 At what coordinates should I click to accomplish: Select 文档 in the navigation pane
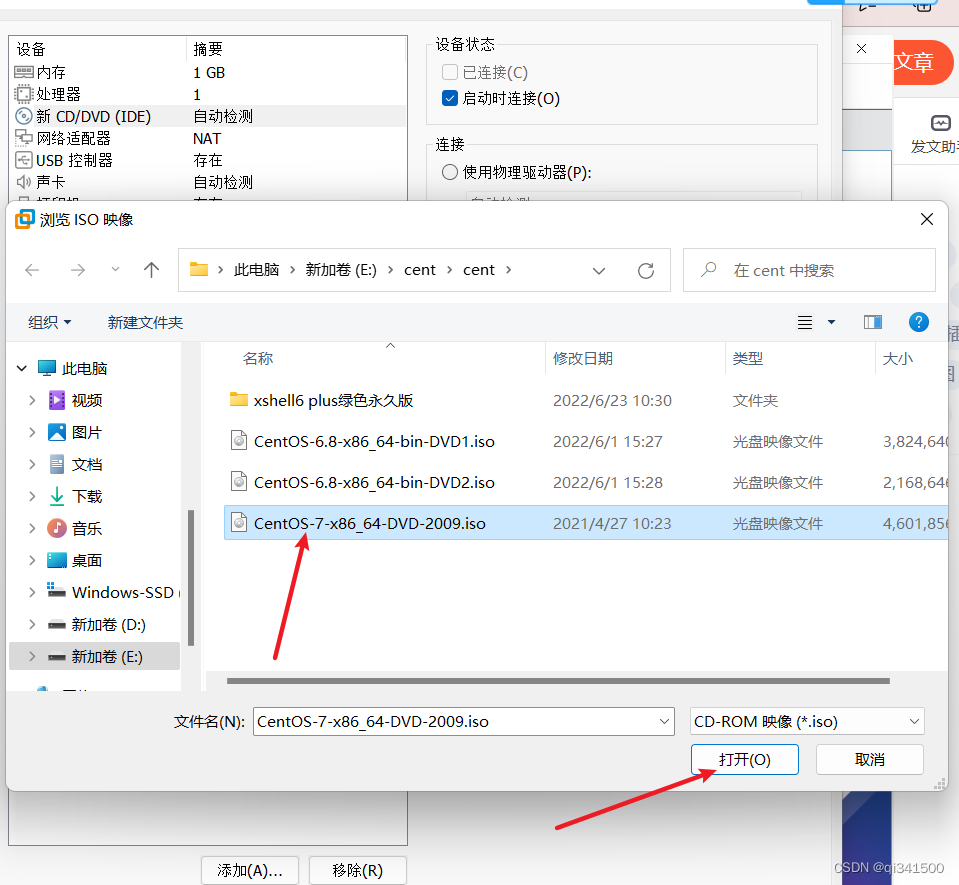[86, 464]
